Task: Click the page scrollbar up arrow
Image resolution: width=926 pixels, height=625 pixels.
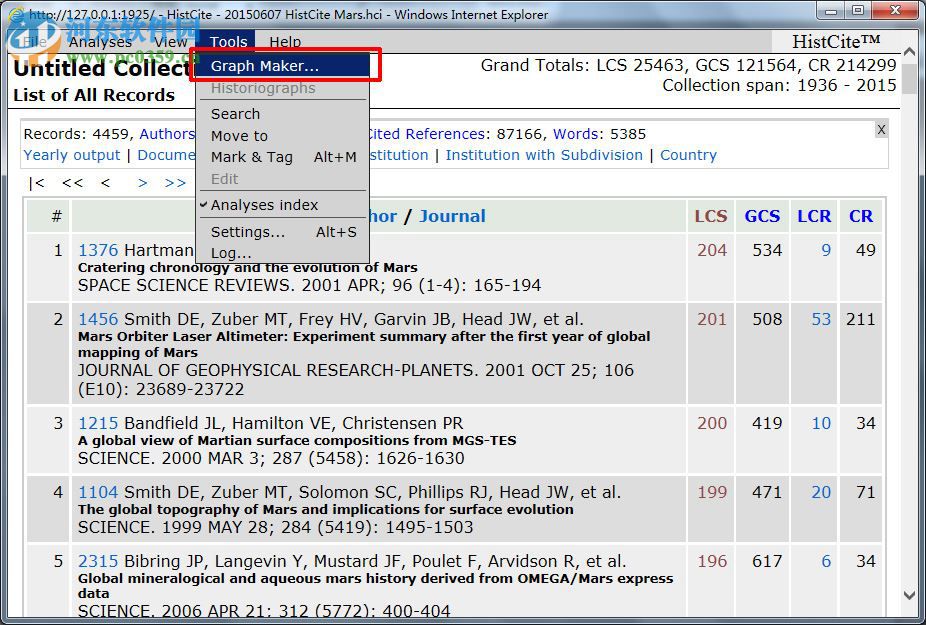Action: (x=909, y=52)
